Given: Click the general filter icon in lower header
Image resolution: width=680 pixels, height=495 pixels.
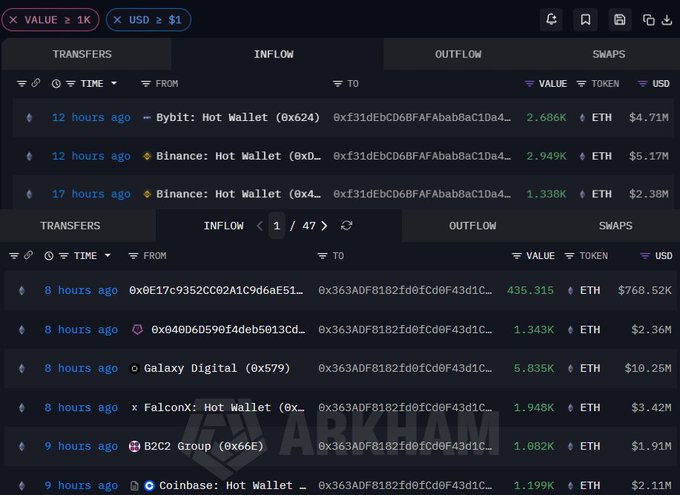Looking at the screenshot, I should click(14, 256).
